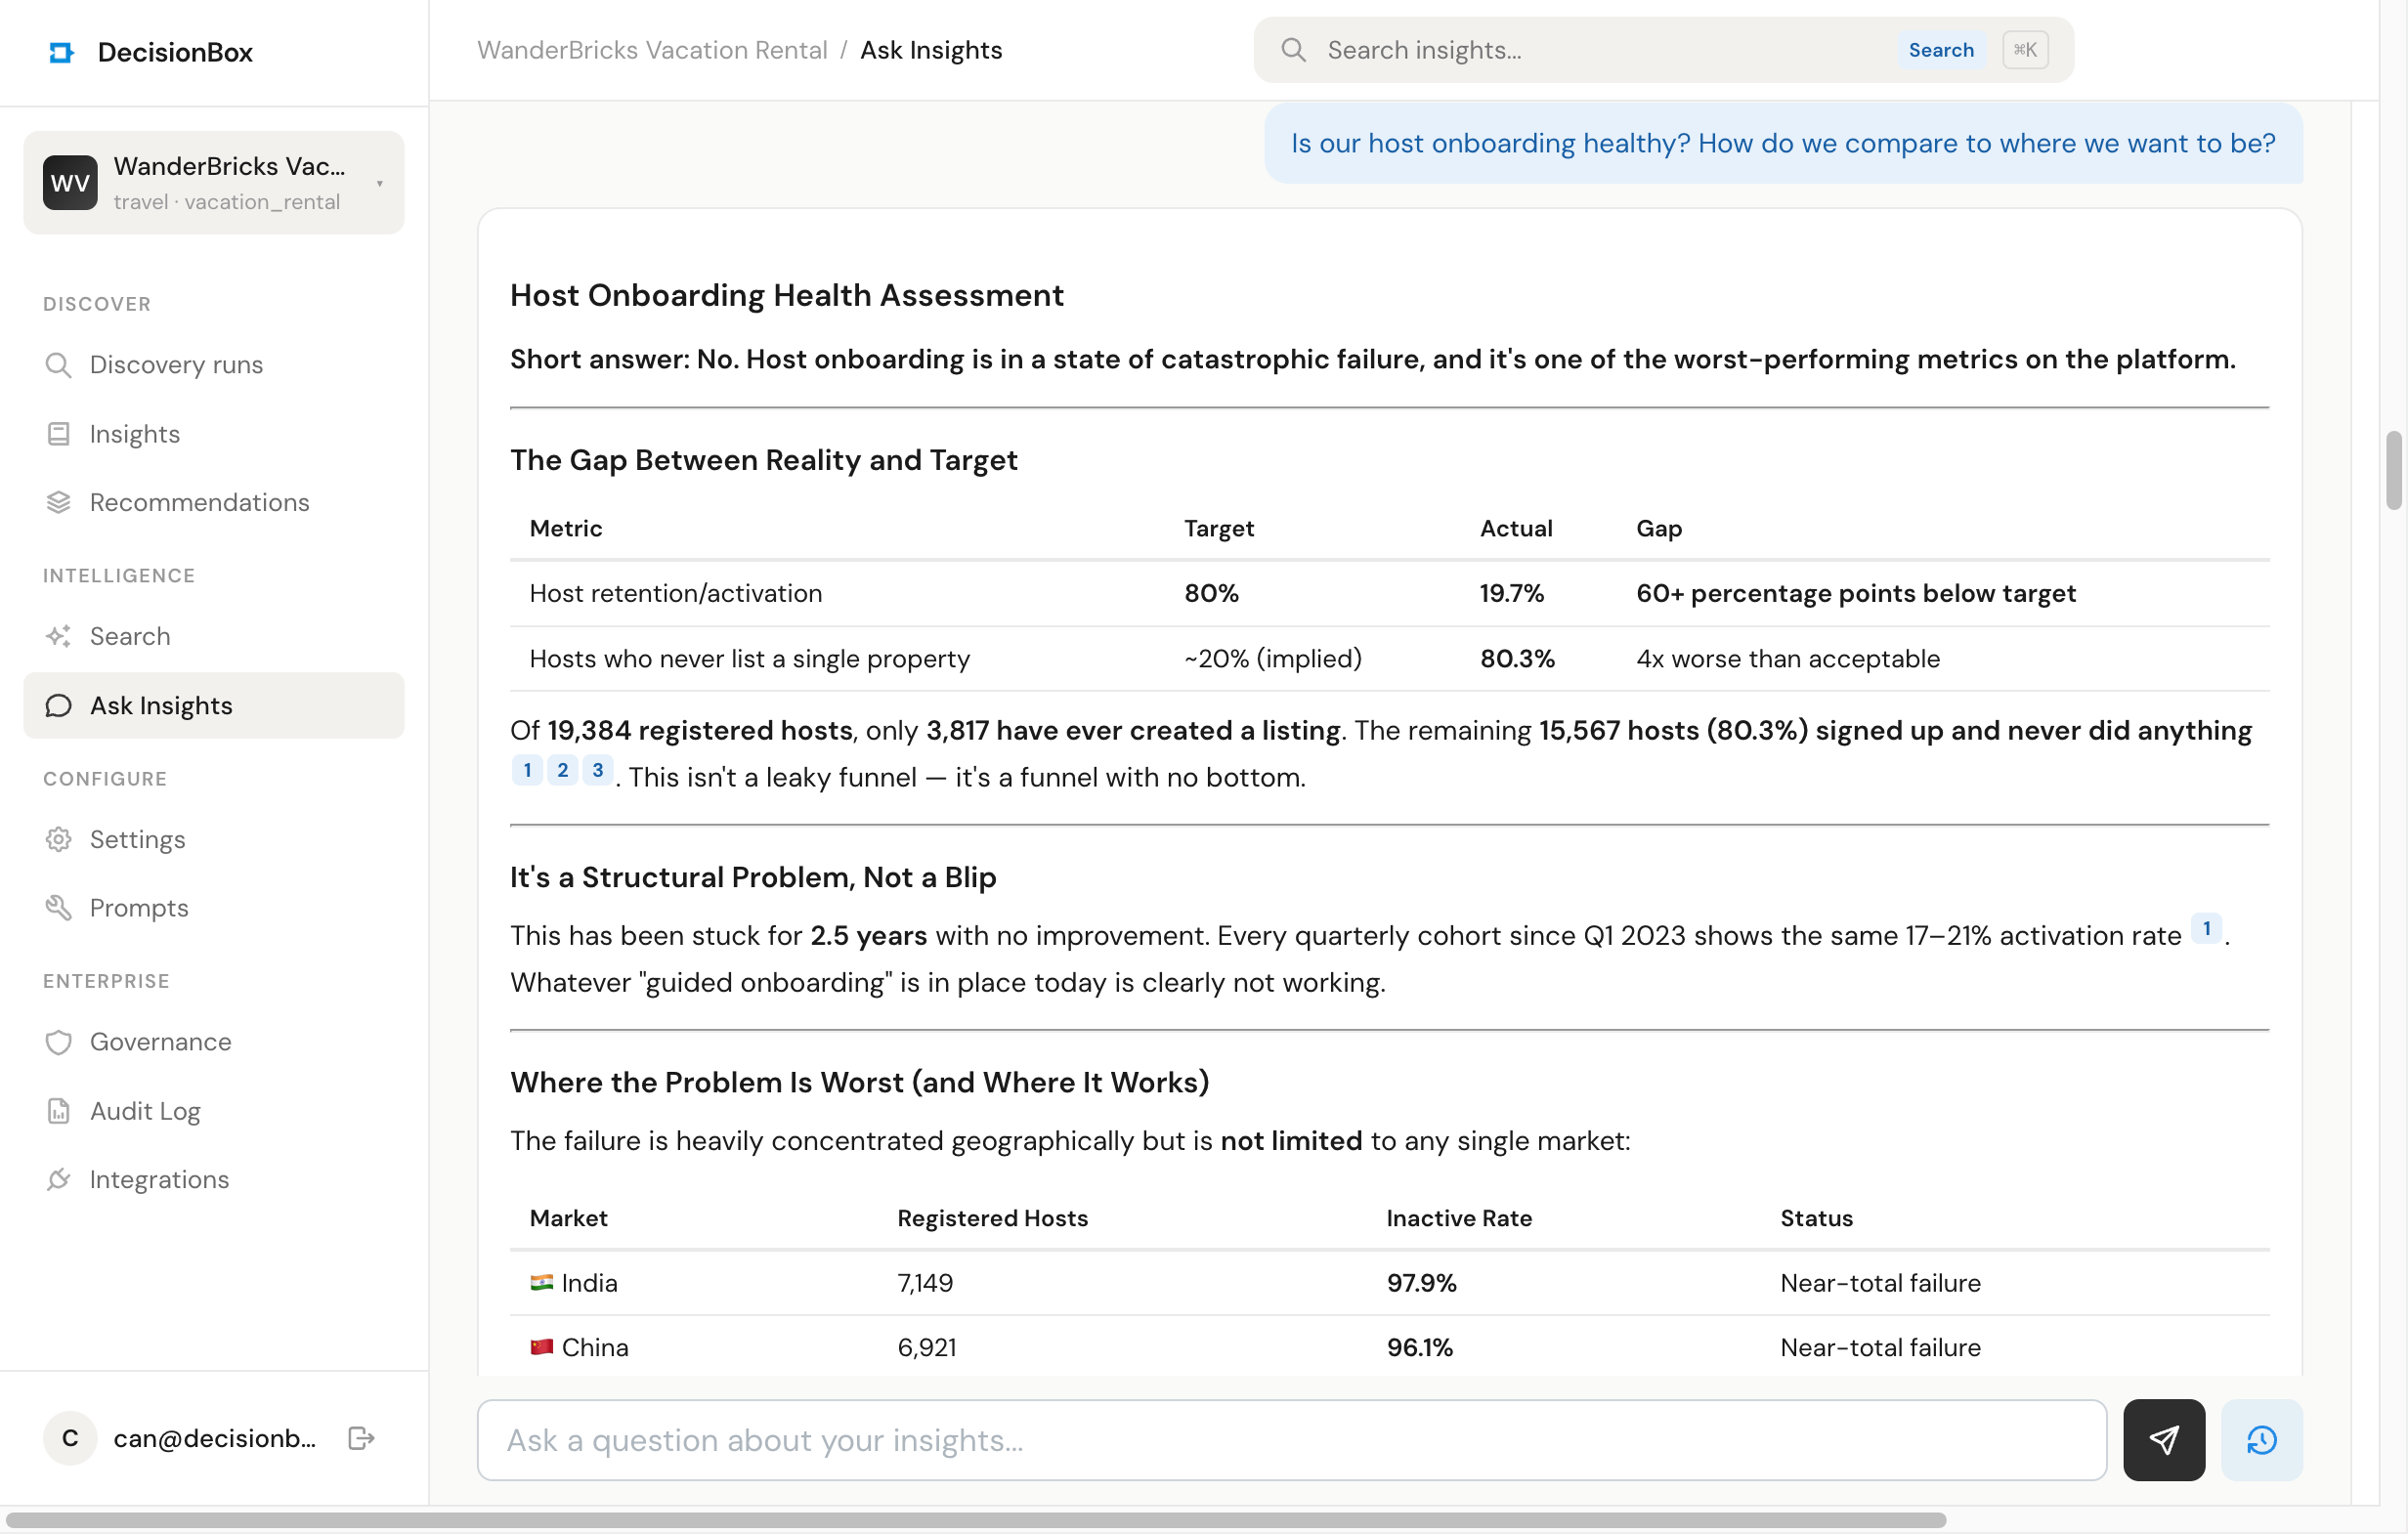This screenshot has width=2408, height=1534.
Task: Click the Recommendations layers icon
Action: tap(59, 502)
